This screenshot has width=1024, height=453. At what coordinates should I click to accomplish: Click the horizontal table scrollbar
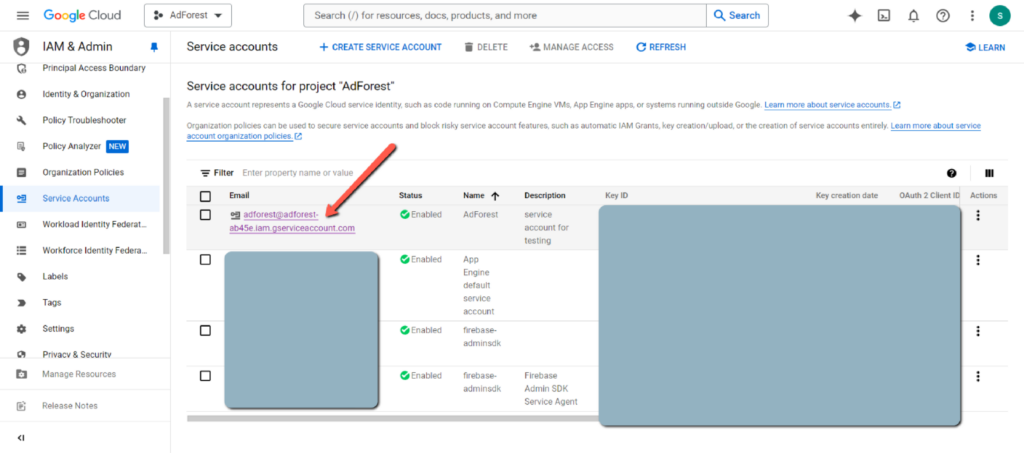[392, 418]
